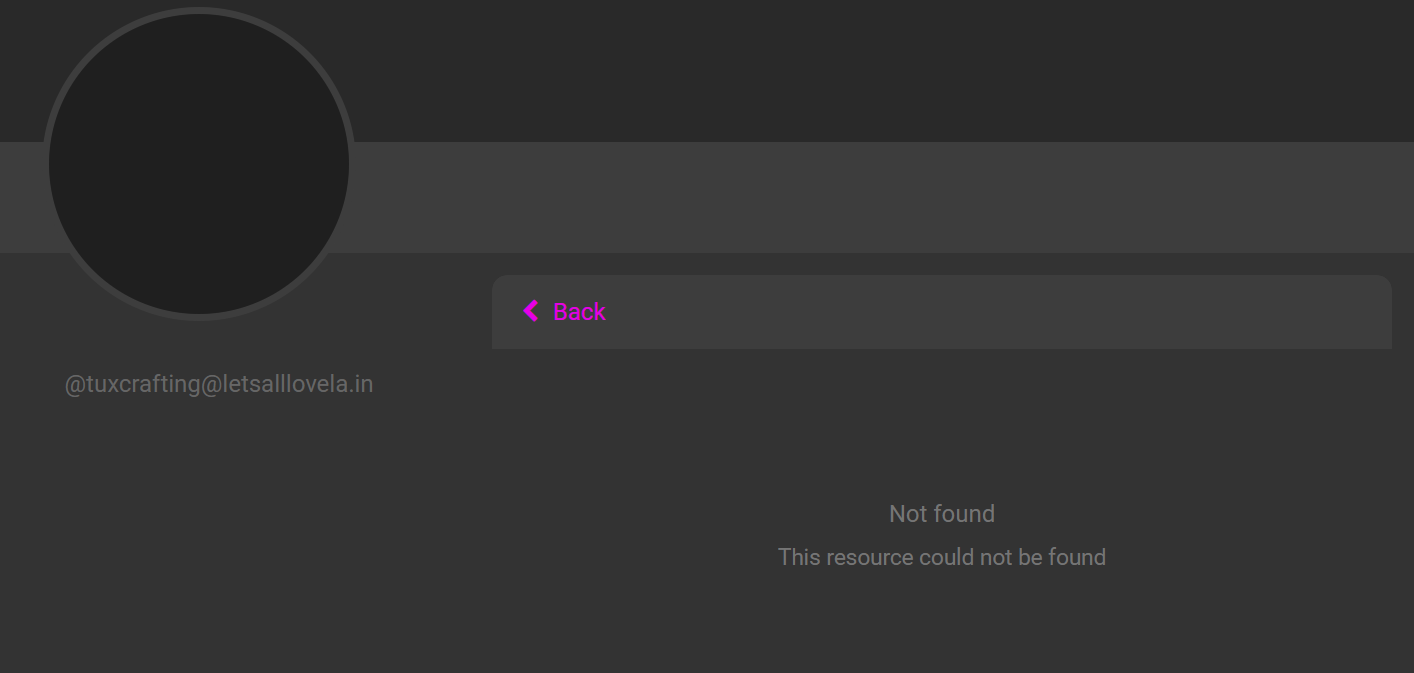Return to previous page with chevron
The image size is (1414, 673).
point(531,311)
